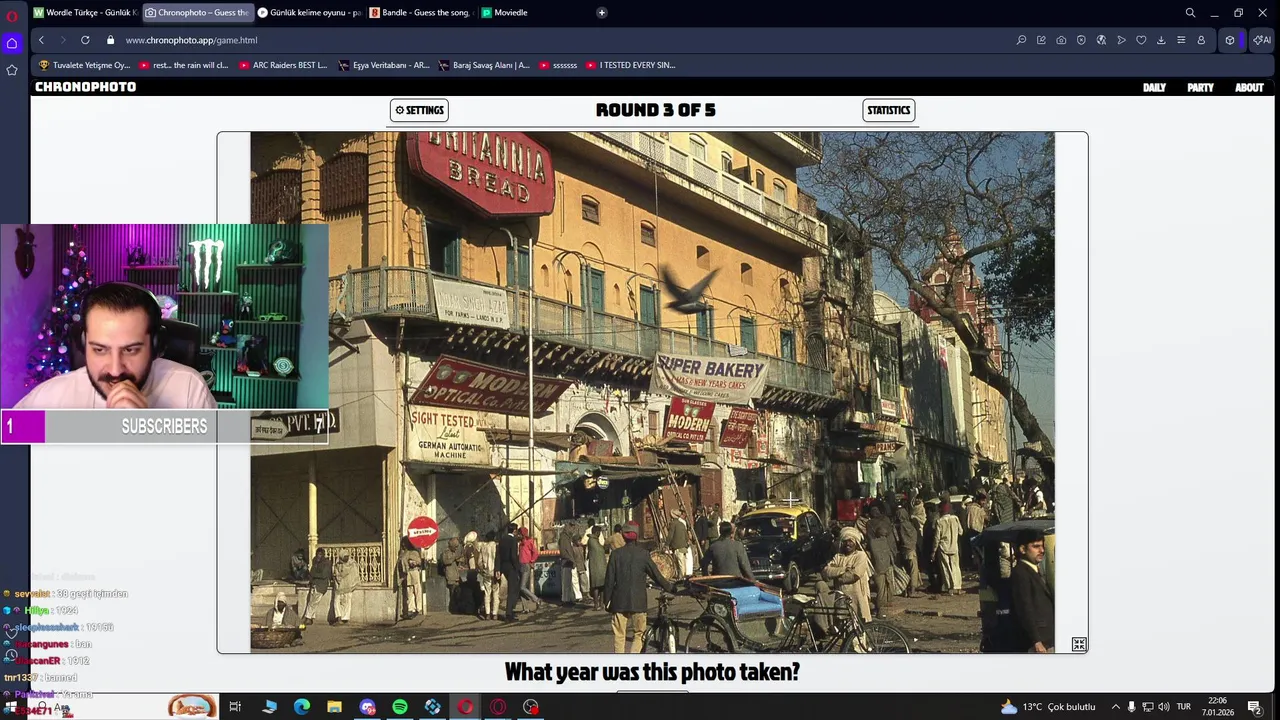The height and width of the screenshot is (720, 1280).
Task: Open the Party menu item
Action: pos(1200,87)
